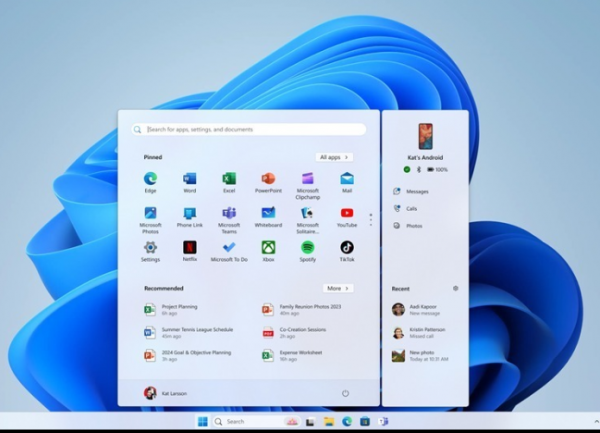The image size is (600, 433).
Task: Launch TikTok
Action: pos(347,251)
